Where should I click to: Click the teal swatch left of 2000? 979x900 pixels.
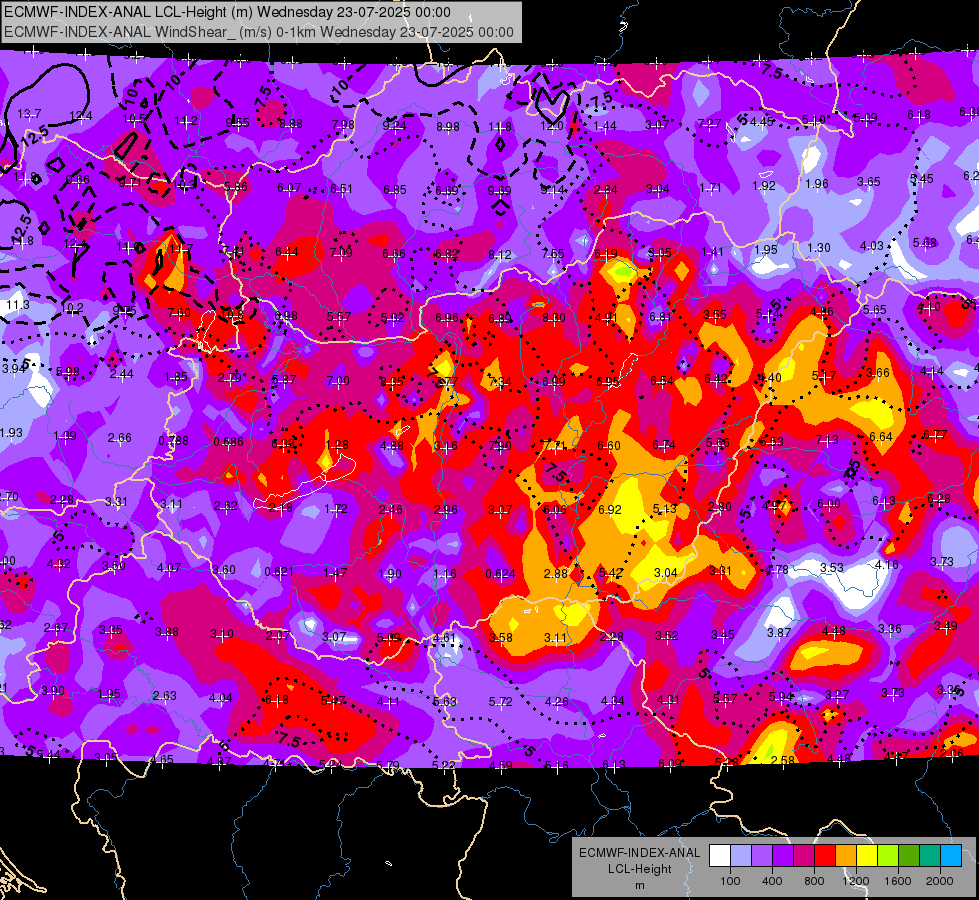coord(930,856)
